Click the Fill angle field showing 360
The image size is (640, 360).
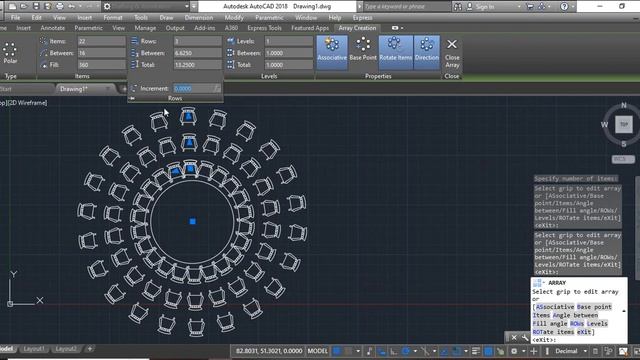click(102, 65)
